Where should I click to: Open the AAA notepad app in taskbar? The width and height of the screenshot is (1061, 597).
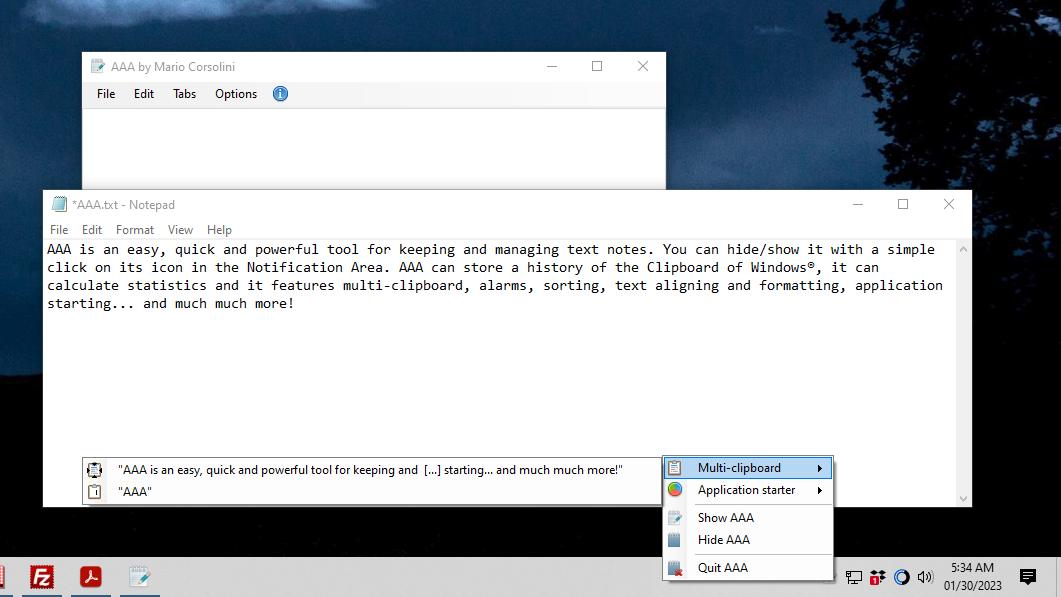(x=139, y=577)
